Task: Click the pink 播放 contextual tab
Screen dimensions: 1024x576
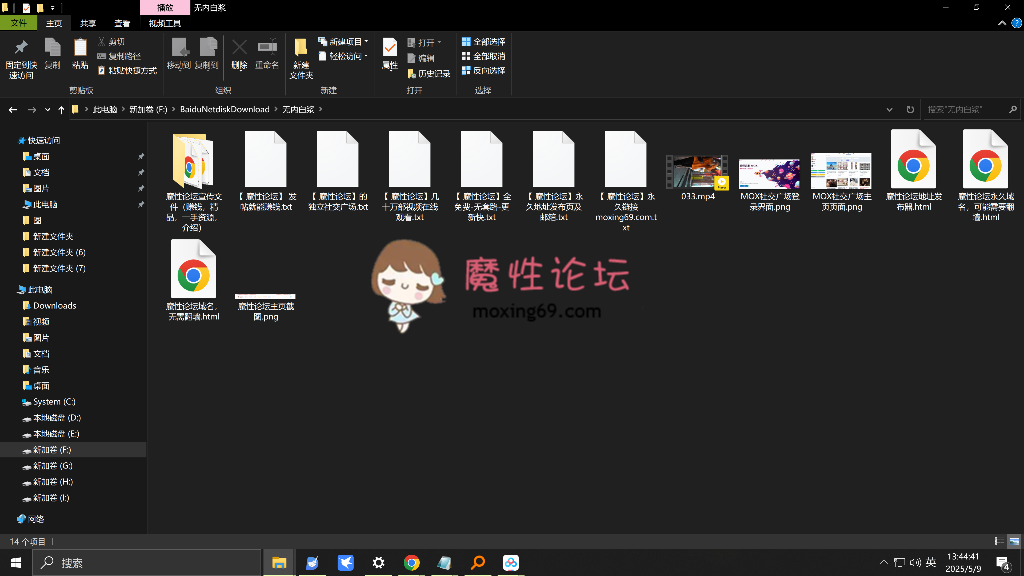Action: tap(165, 8)
